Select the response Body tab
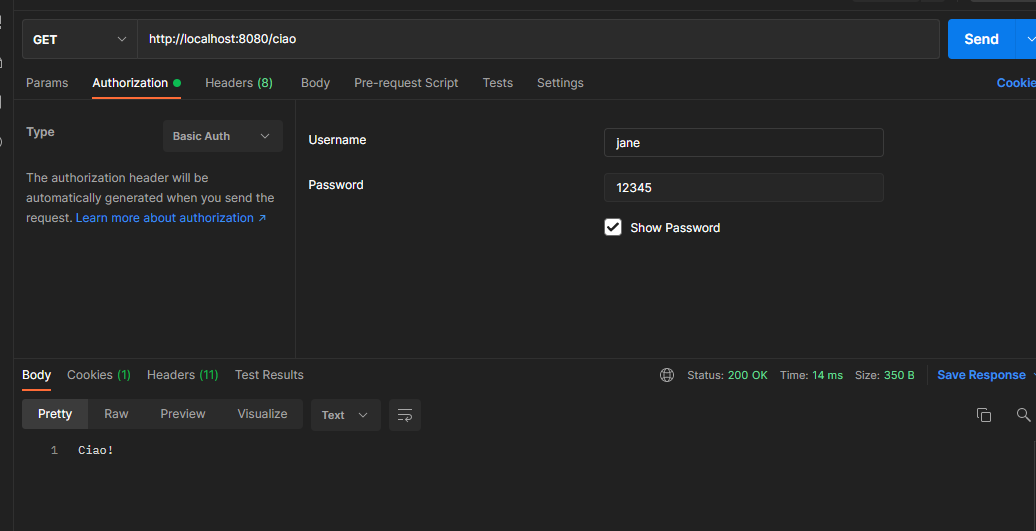Screen dimensions: 1036x531 tap(36, 374)
